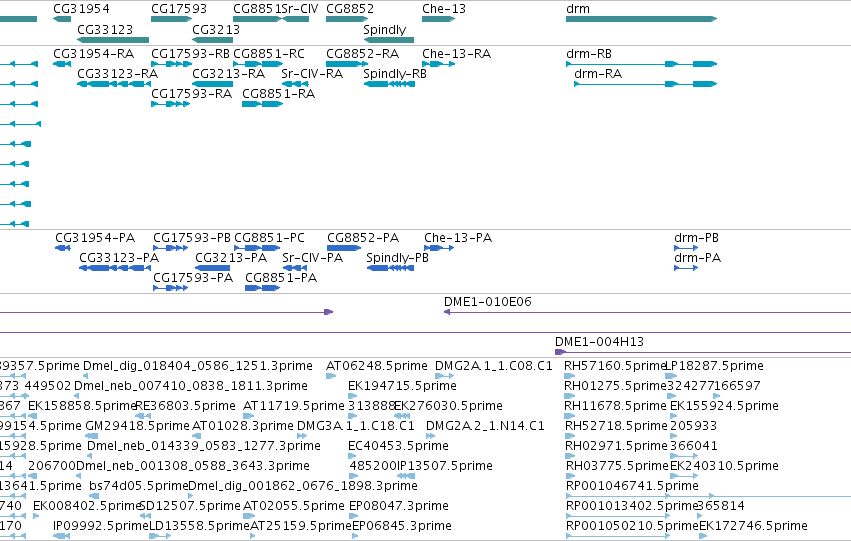Click protein CG8852-PA

click(344, 248)
